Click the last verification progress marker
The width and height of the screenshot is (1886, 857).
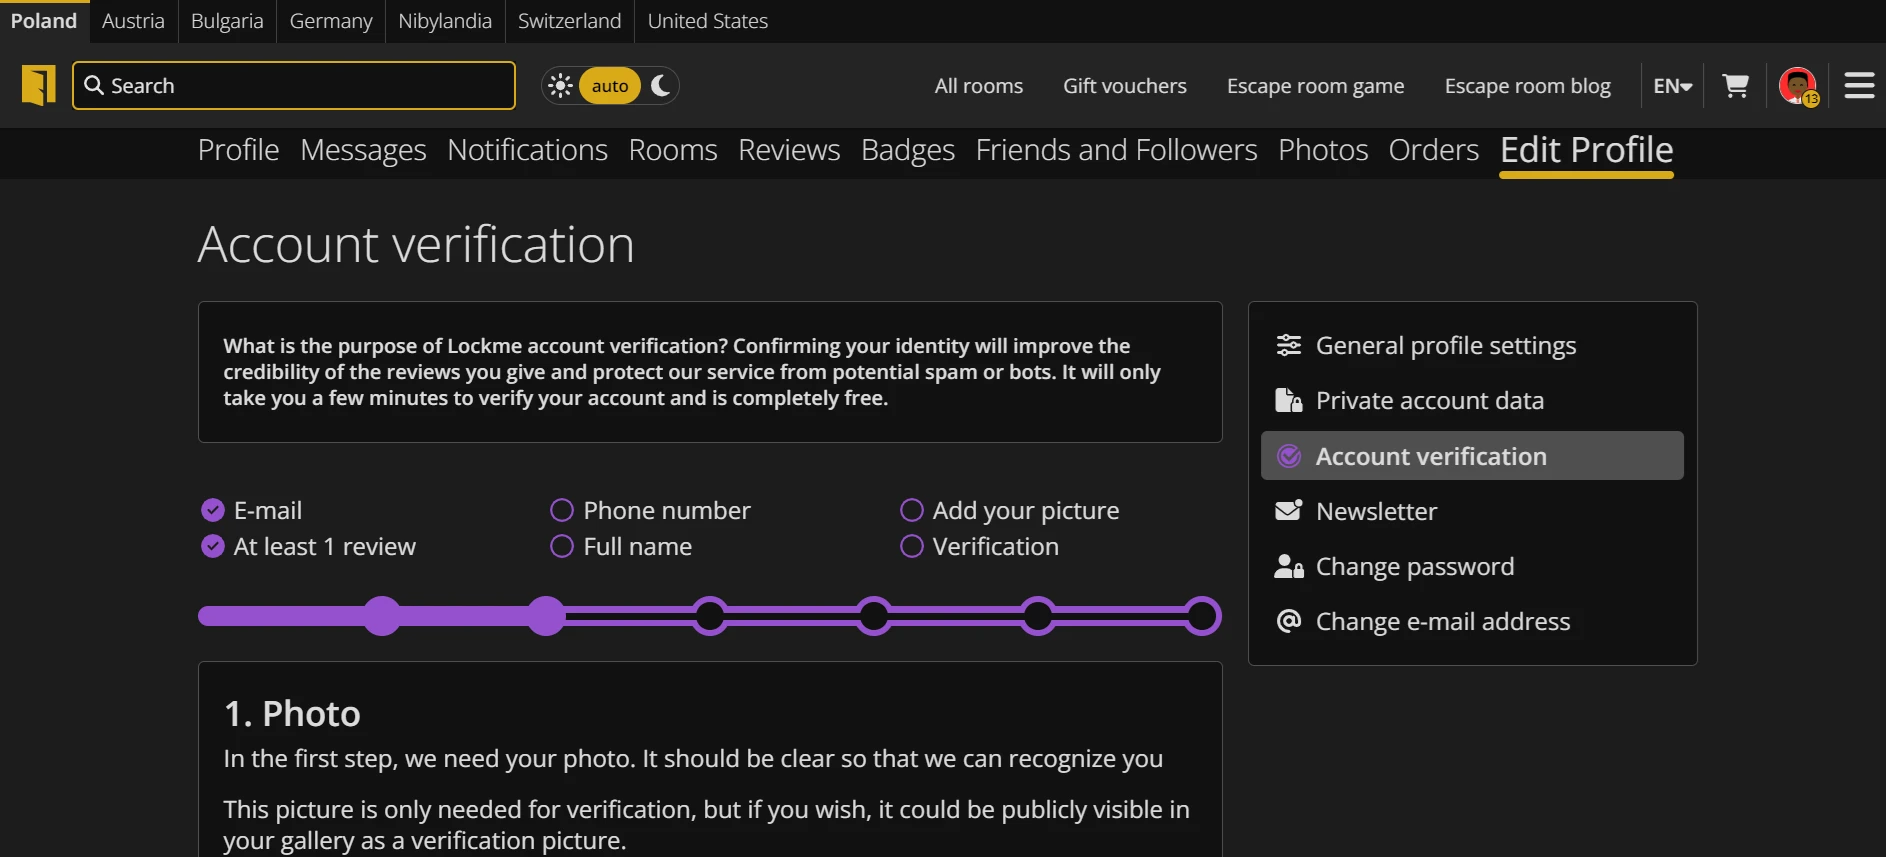pos(1202,616)
